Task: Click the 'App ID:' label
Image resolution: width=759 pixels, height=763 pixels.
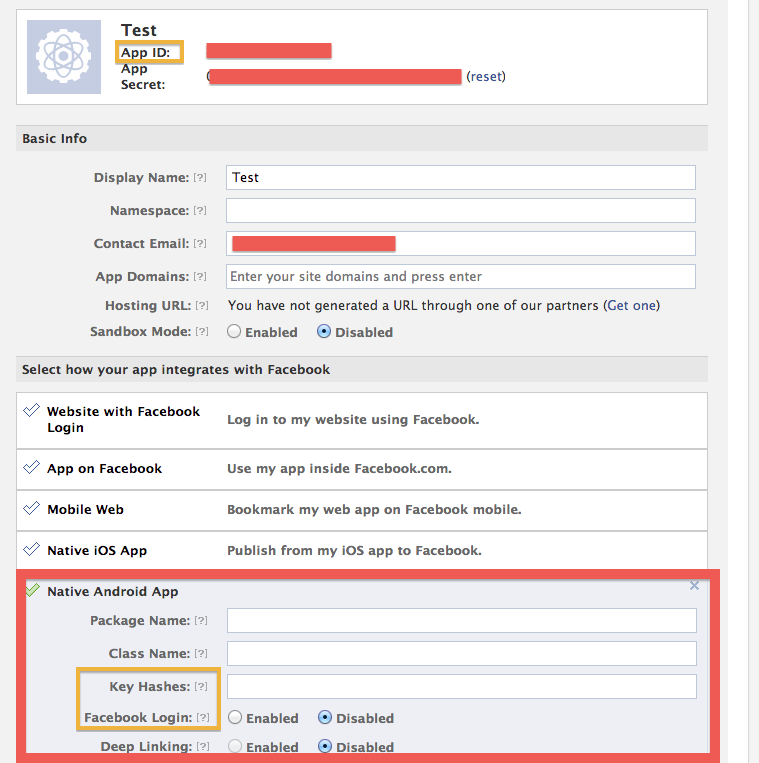Action: [145, 53]
